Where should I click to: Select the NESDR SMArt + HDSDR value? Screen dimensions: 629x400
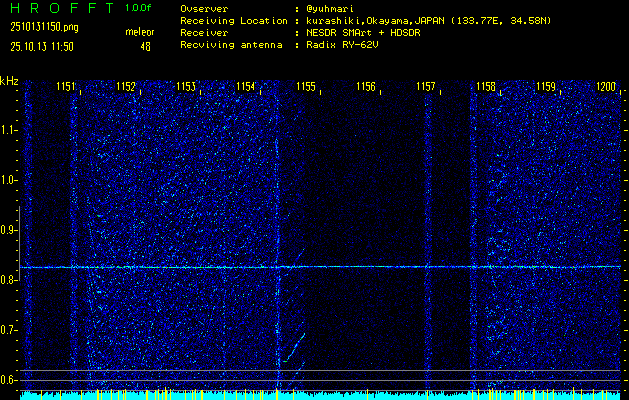tap(363, 33)
